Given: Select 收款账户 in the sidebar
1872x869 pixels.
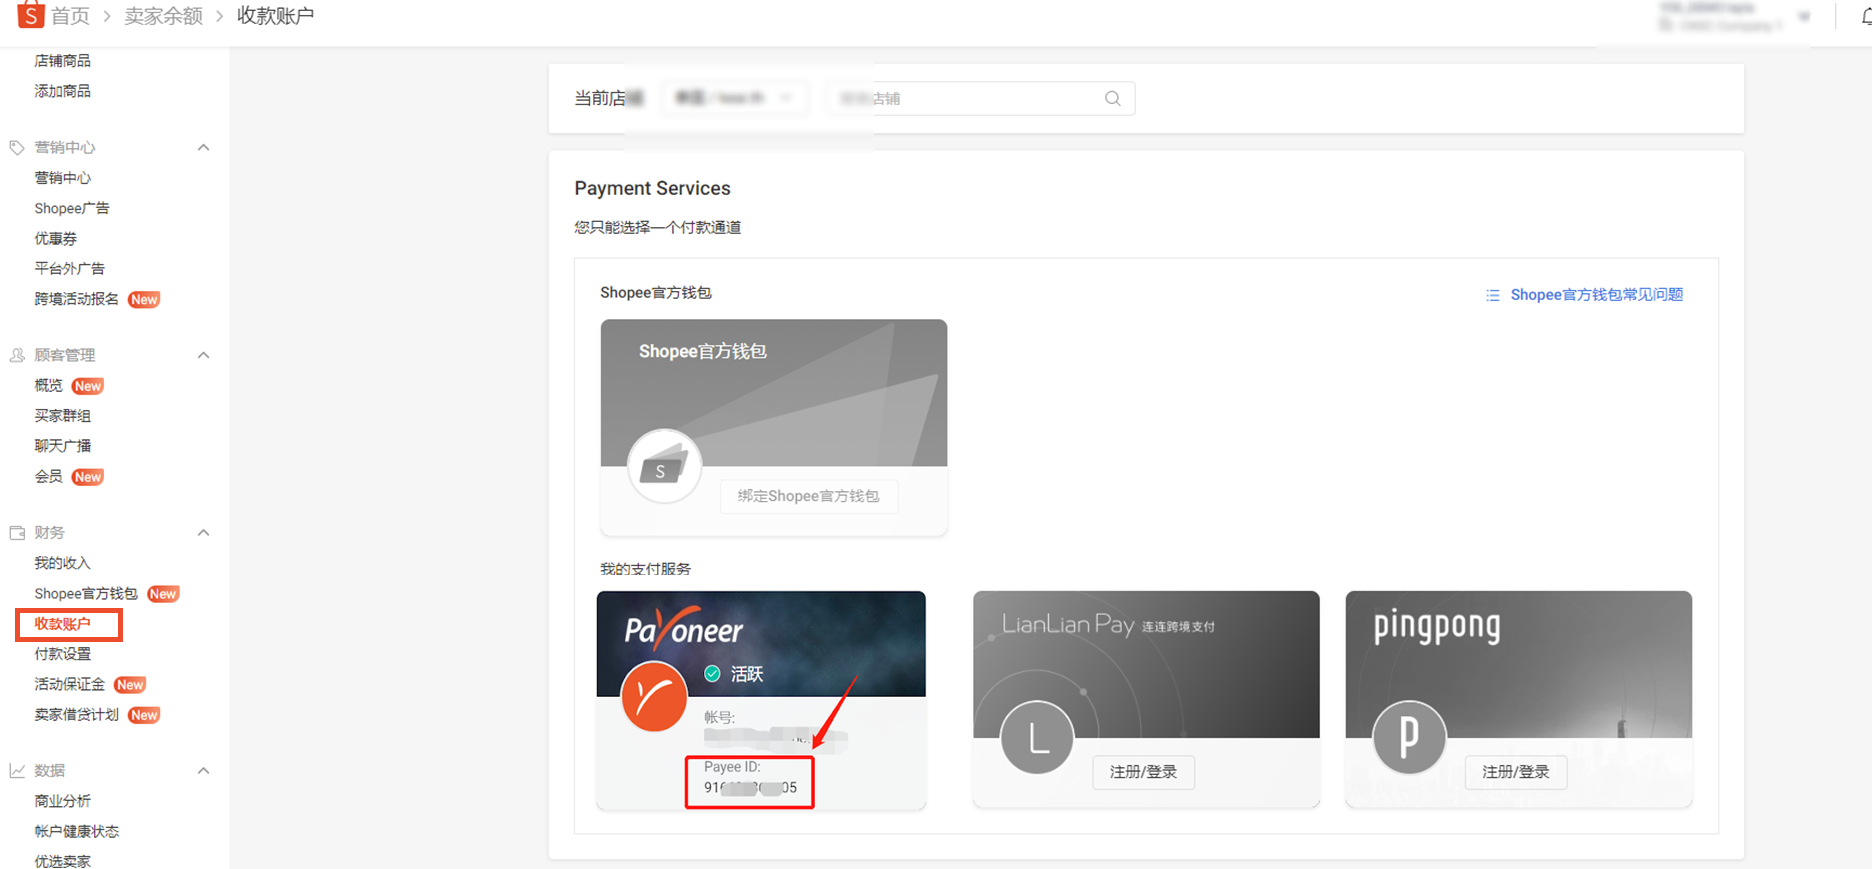Looking at the screenshot, I should point(63,624).
